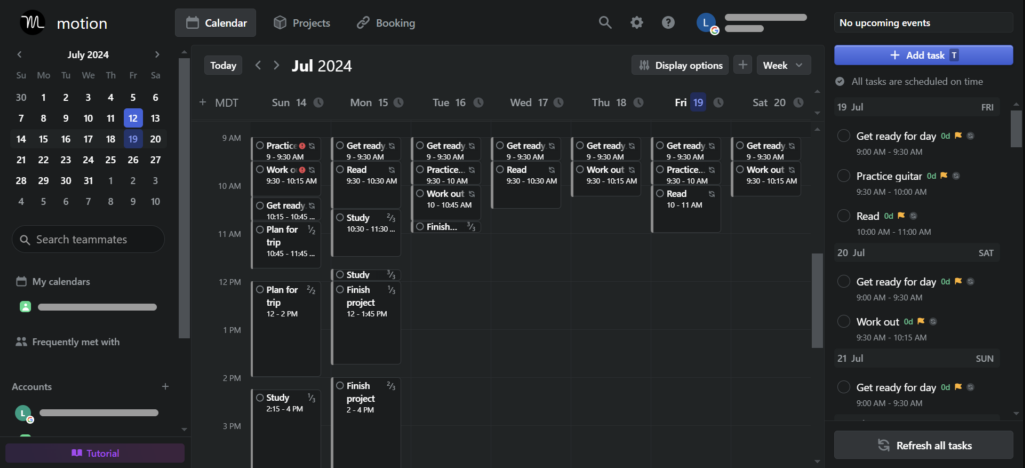Go to next month in mini calendar
Screen dimensions: 1025x468
[x=157, y=55]
